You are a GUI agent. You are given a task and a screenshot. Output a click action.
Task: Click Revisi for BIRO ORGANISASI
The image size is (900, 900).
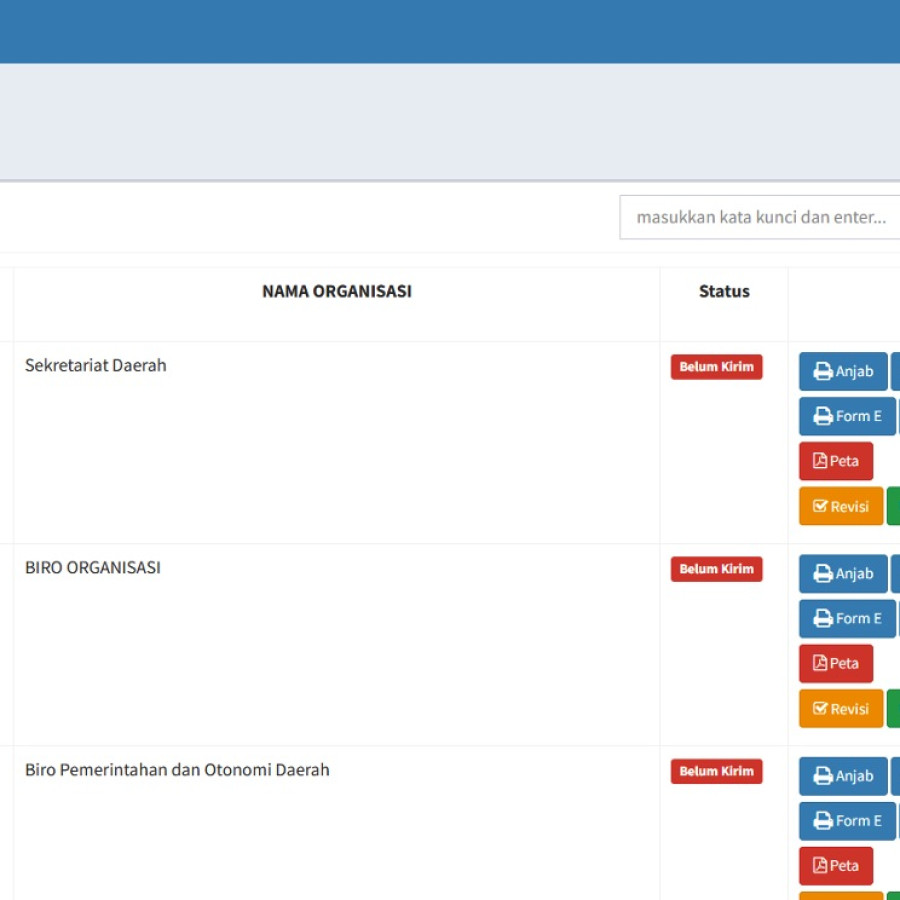[841, 708]
